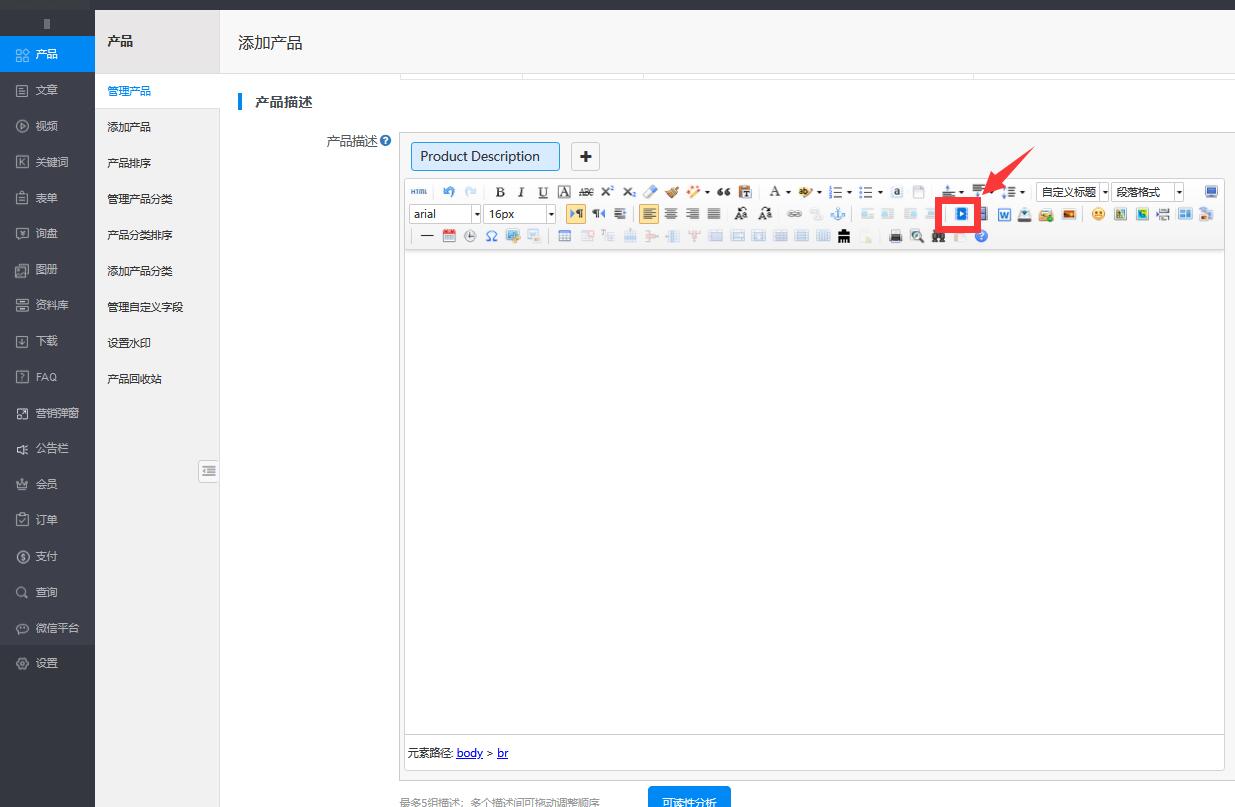Select the Product Description tab

(x=485, y=156)
